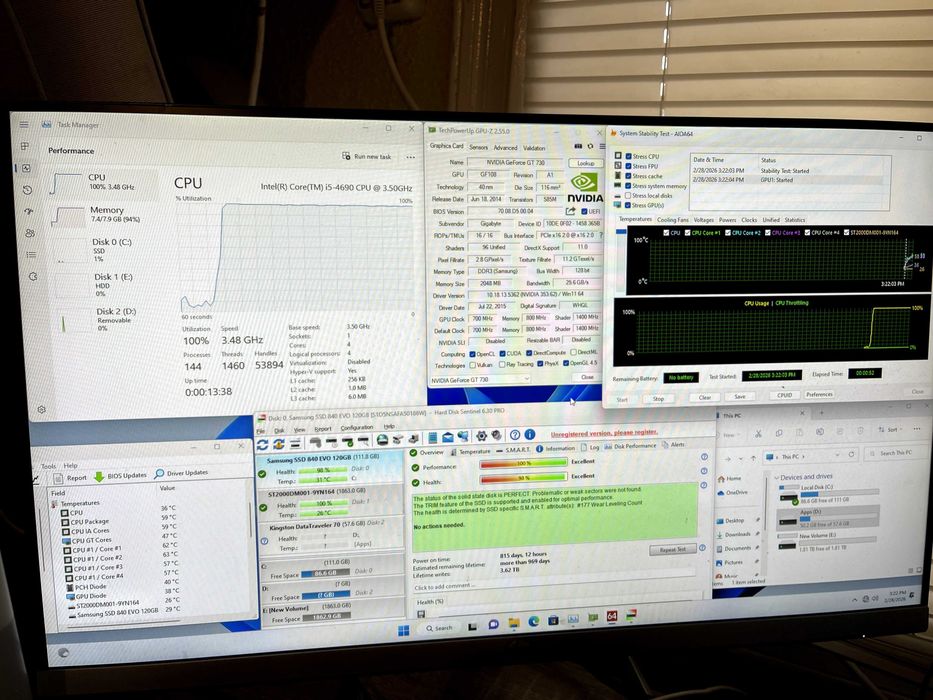Image resolution: width=933 pixels, height=700 pixels.
Task: Open Task Manager more options ellipsis
Action: click(411, 157)
